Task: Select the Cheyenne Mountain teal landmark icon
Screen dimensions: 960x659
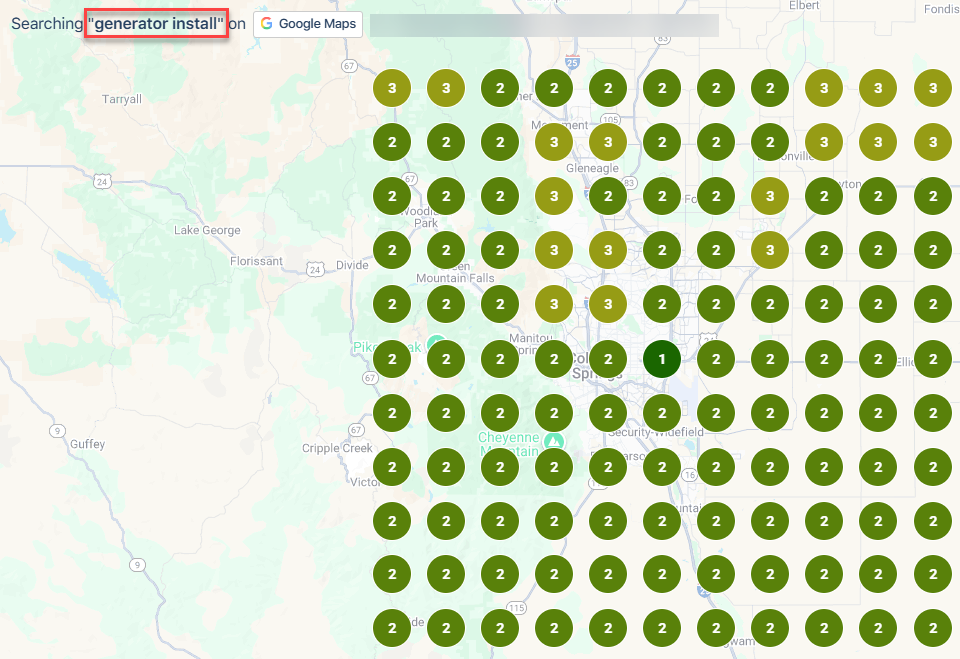Action: [553, 441]
